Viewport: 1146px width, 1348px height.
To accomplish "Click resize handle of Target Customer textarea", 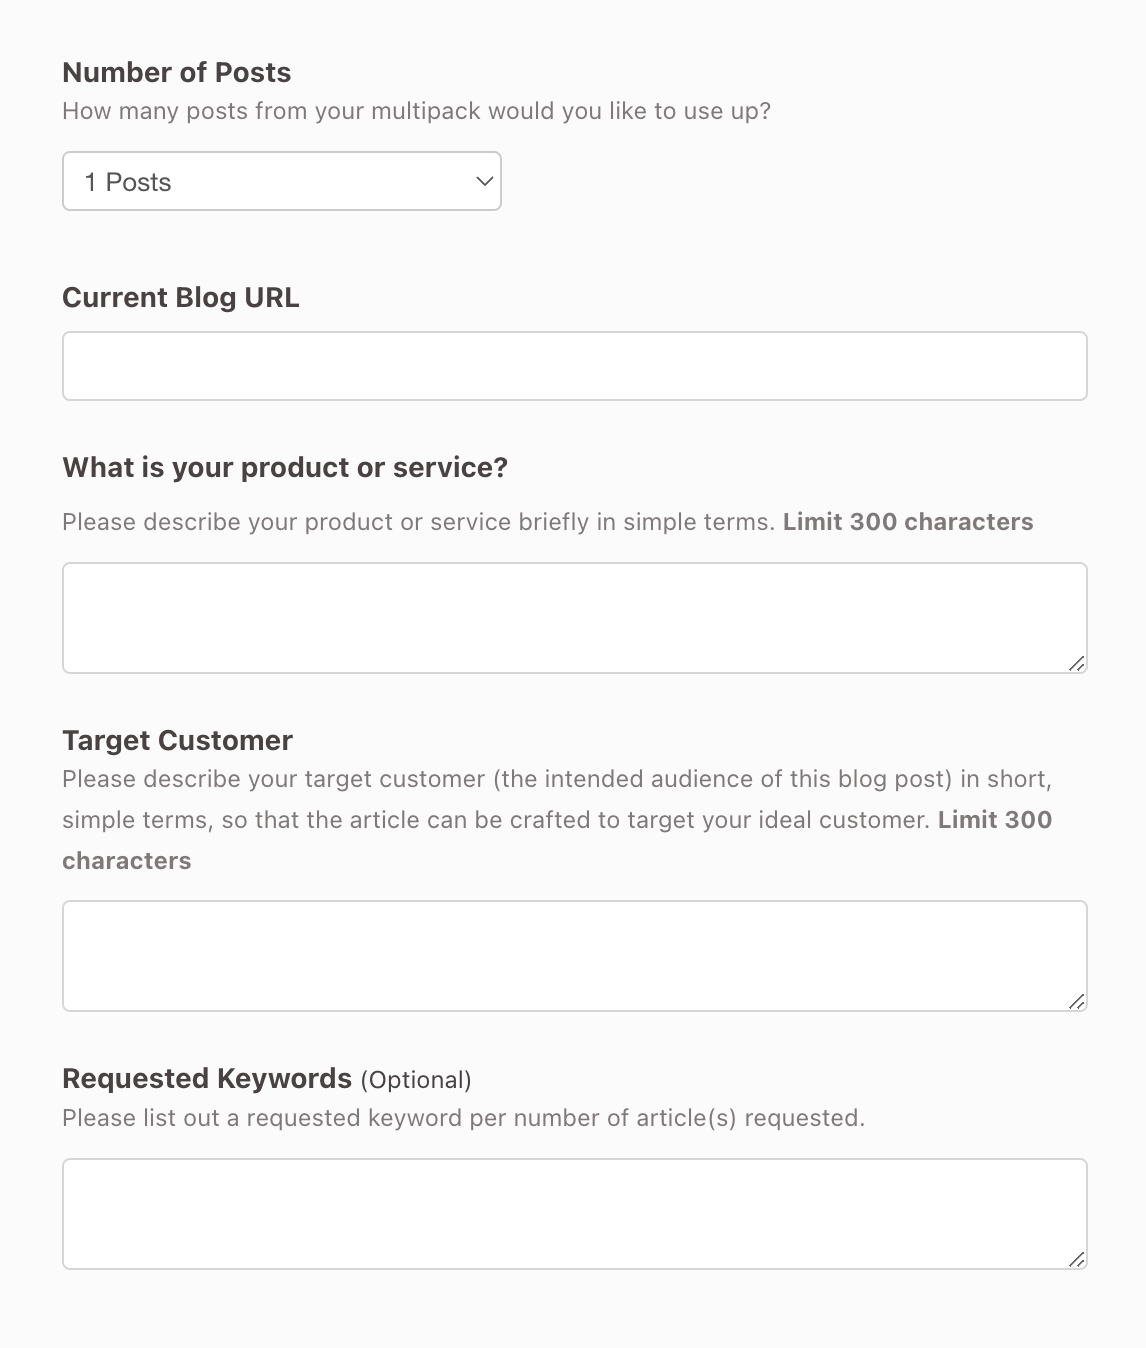I will 1077,1001.
